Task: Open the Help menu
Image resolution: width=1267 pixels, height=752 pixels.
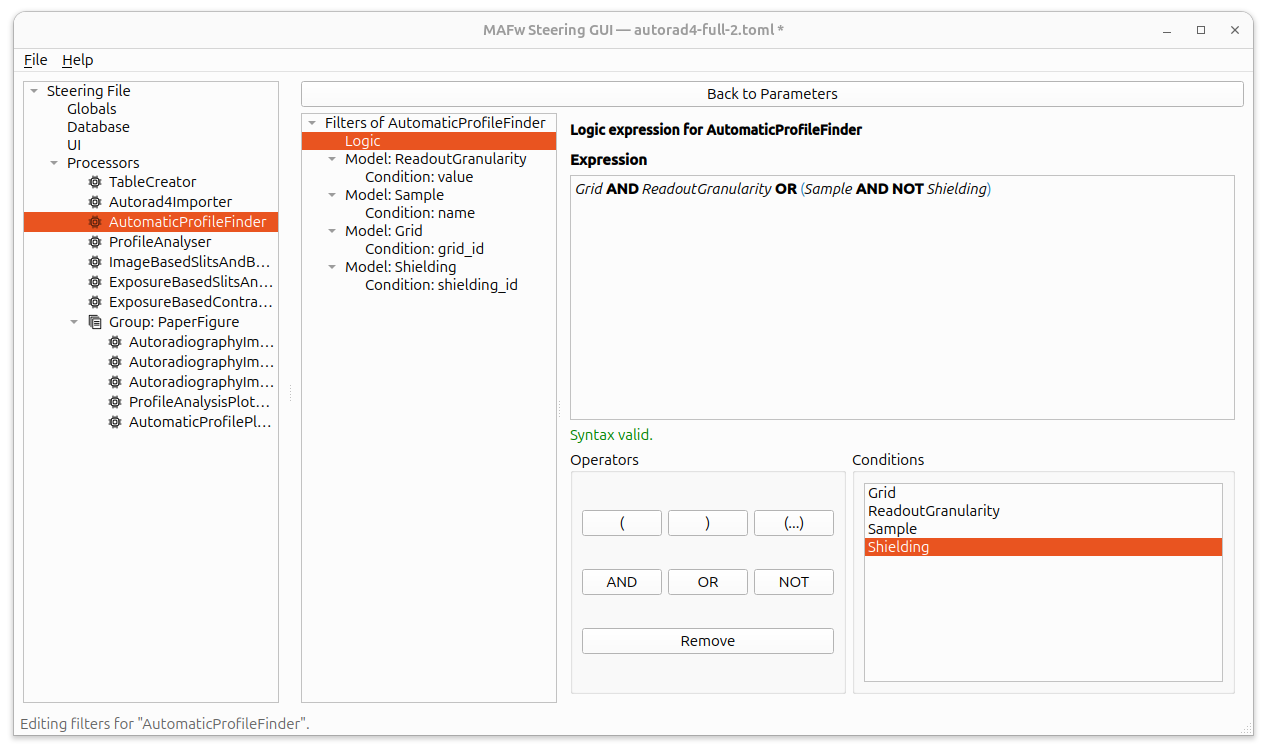Action: pyautogui.click(x=77, y=60)
